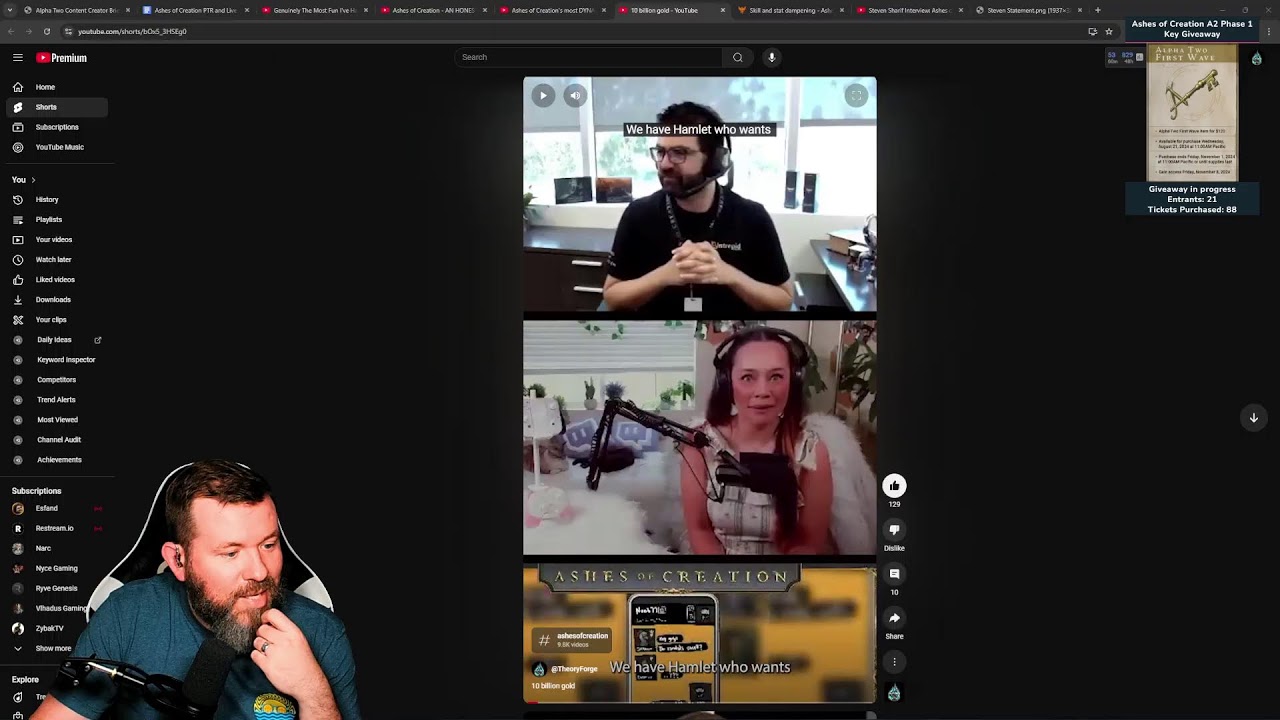The image size is (1280, 720).
Task: Switch to Skill and stat dampening tab
Action: [x=790, y=10]
